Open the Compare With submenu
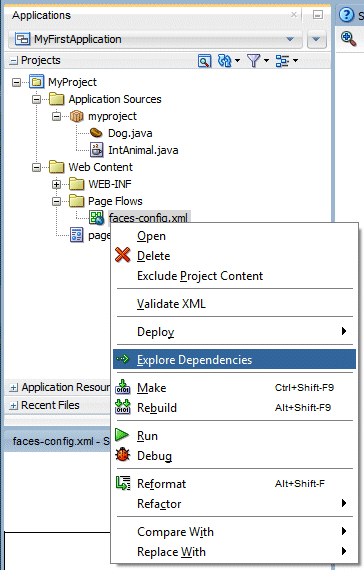Image resolution: width=364 pixels, height=570 pixels. point(234,532)
